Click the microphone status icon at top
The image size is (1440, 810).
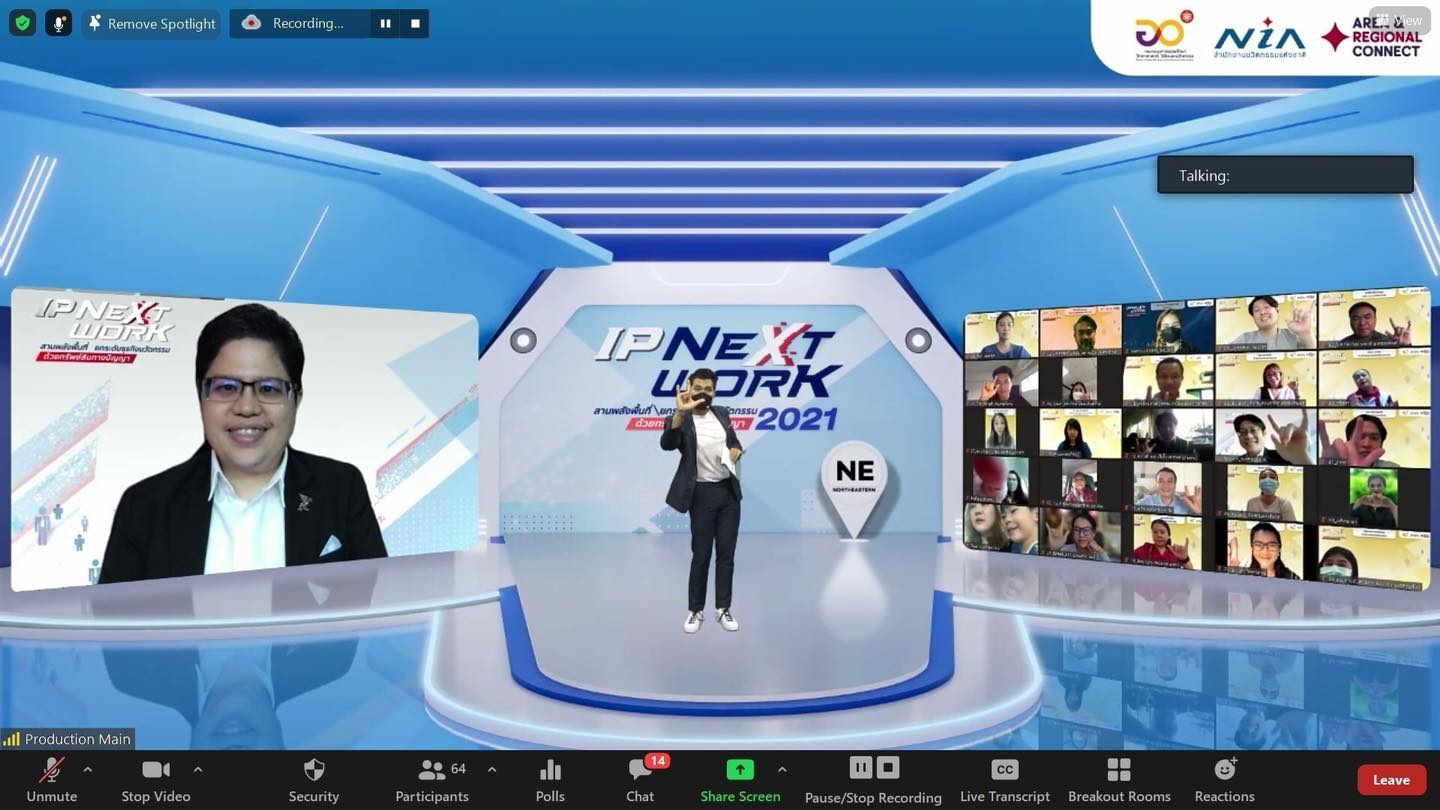click(x=58, y=23)
